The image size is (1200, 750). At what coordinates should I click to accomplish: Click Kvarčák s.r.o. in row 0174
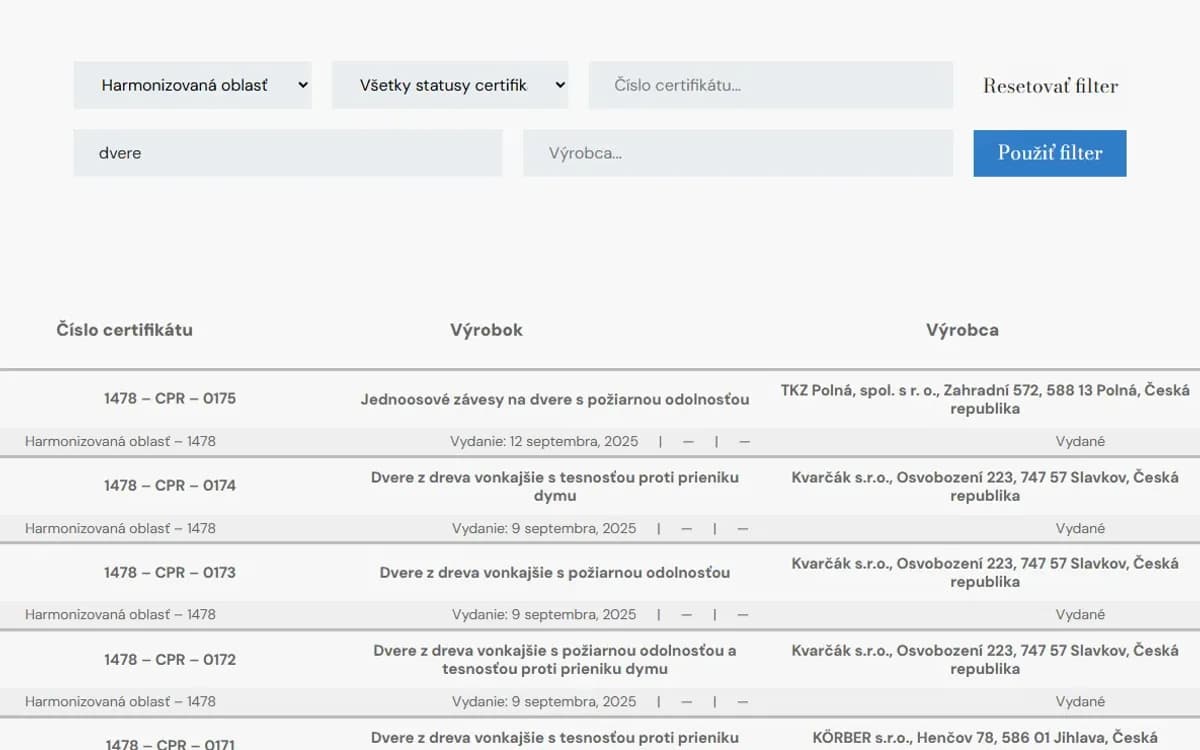[985, 486]
